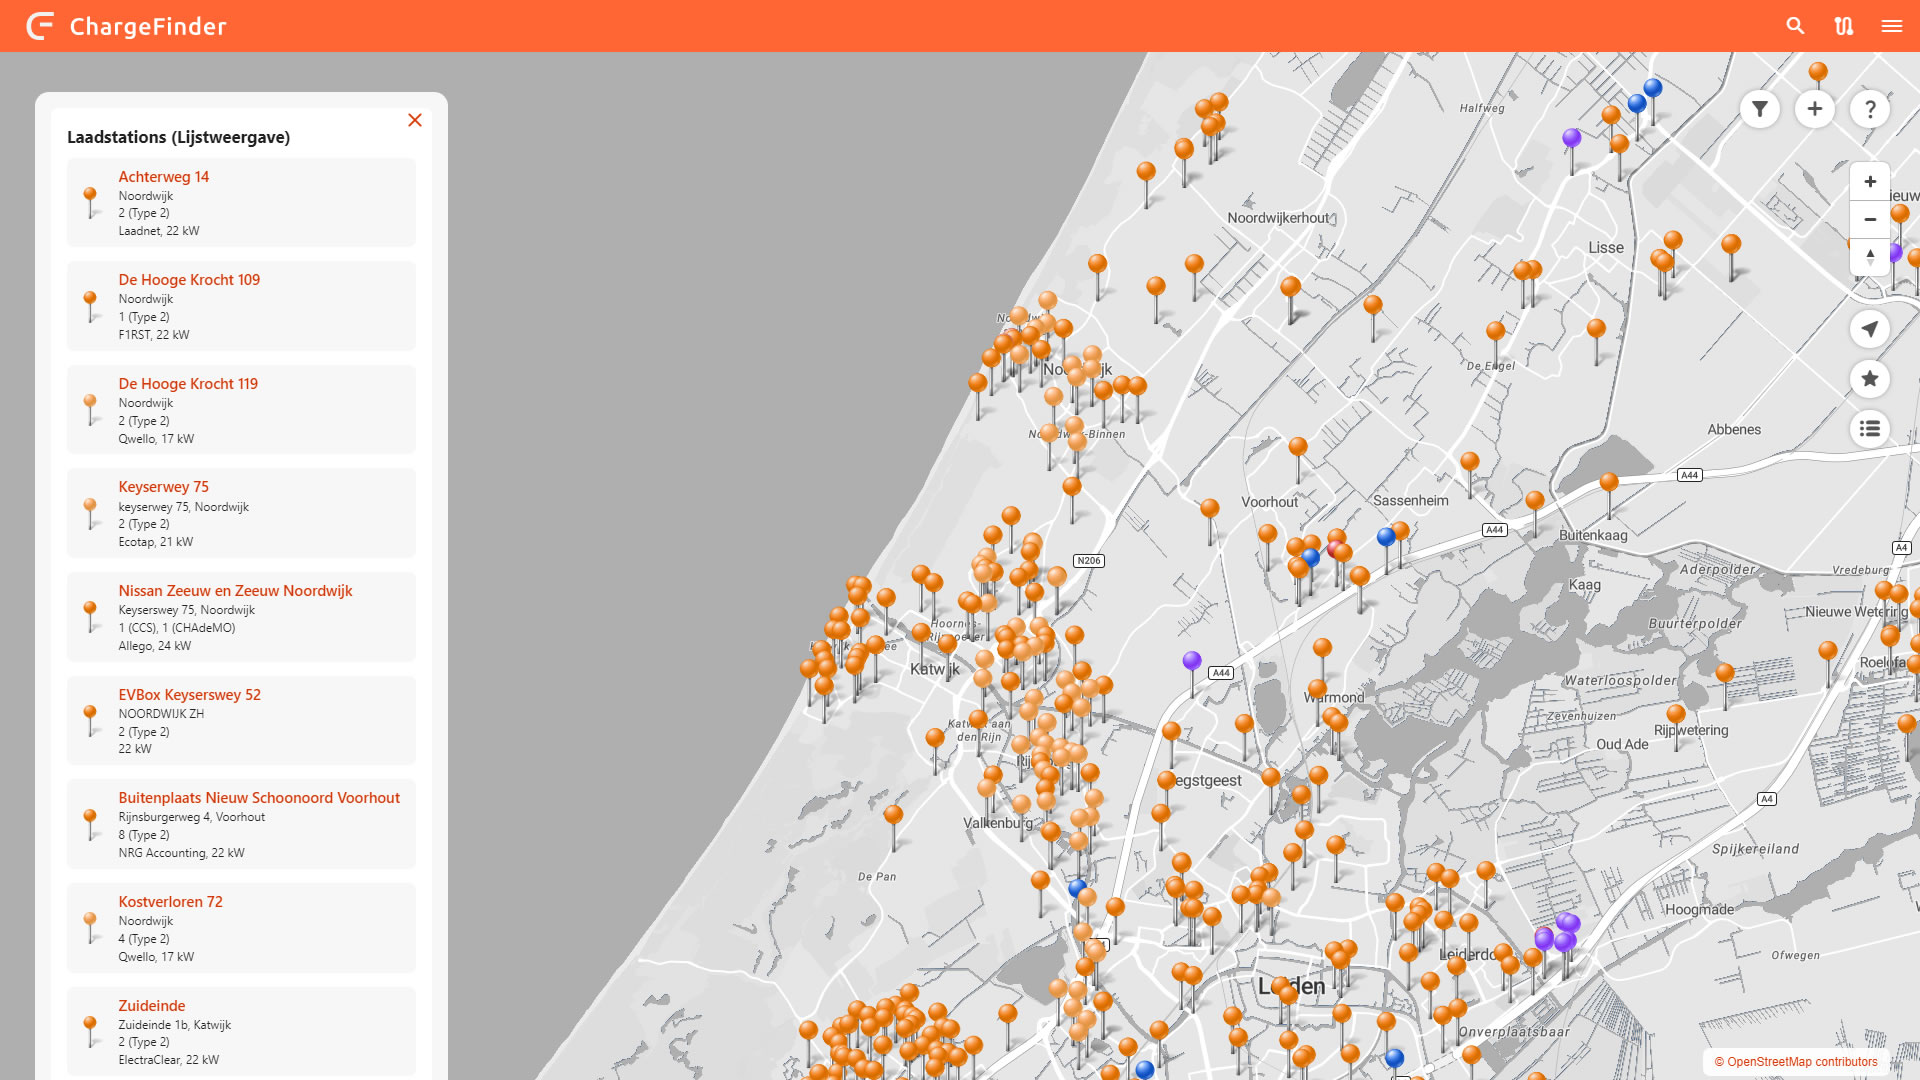Viewport: 1920px width, 1080px height.
Task: Click the add station plus button
Action: 1814,109
